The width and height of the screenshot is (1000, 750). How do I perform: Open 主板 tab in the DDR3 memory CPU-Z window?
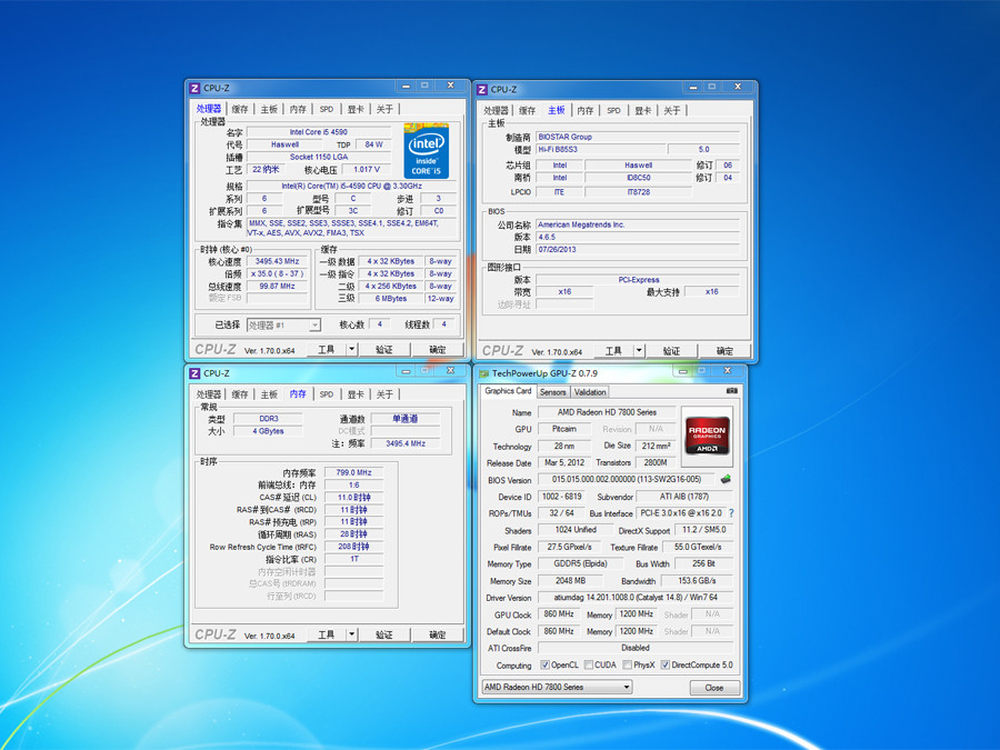click(269, 394)
